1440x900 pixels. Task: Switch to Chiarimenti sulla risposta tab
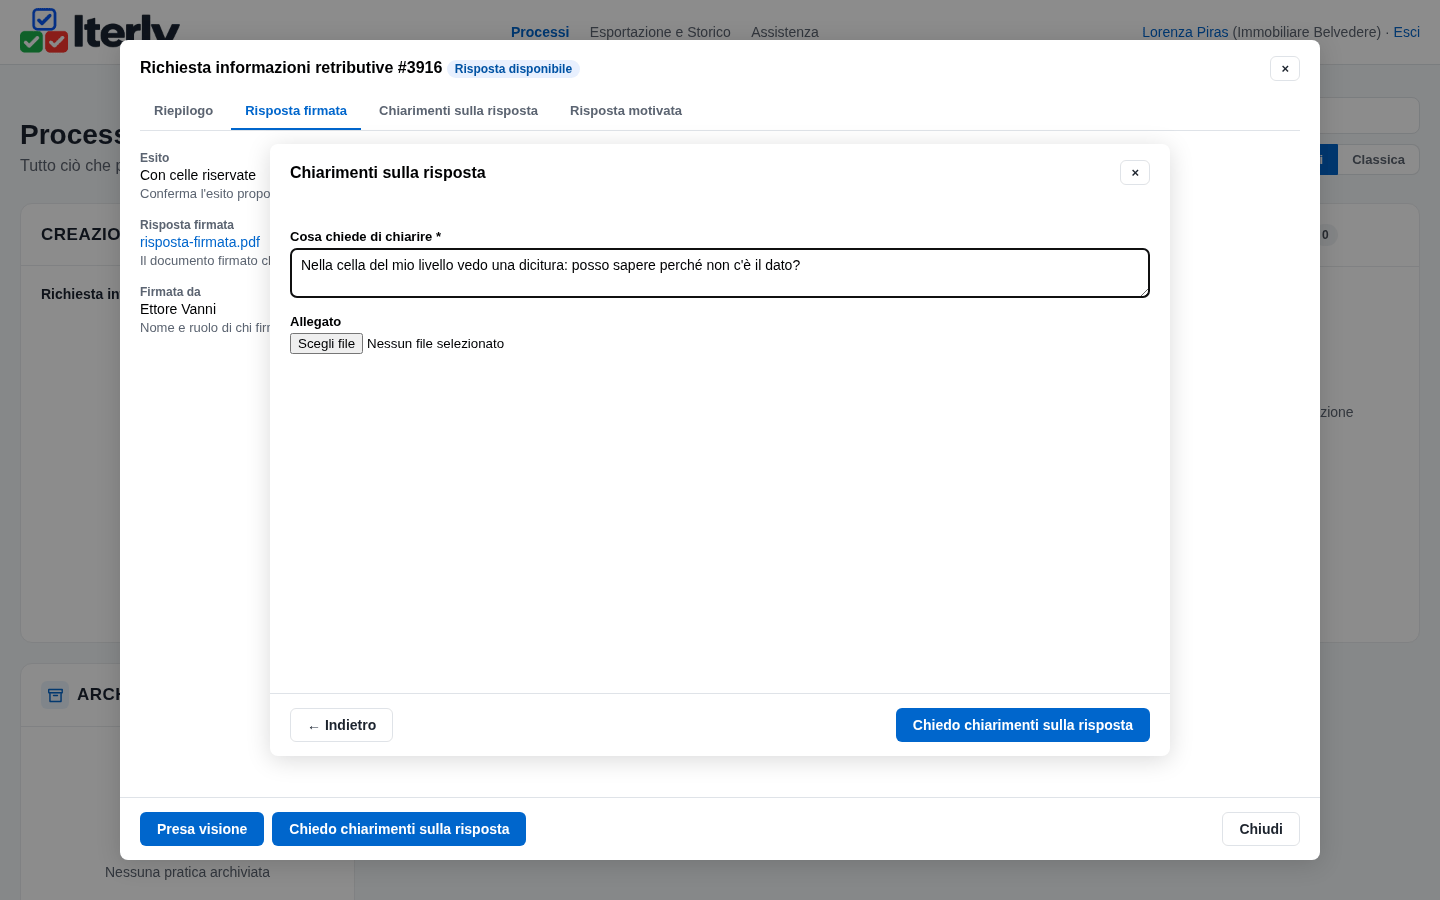pyautogui.click(x=458, y=111)
